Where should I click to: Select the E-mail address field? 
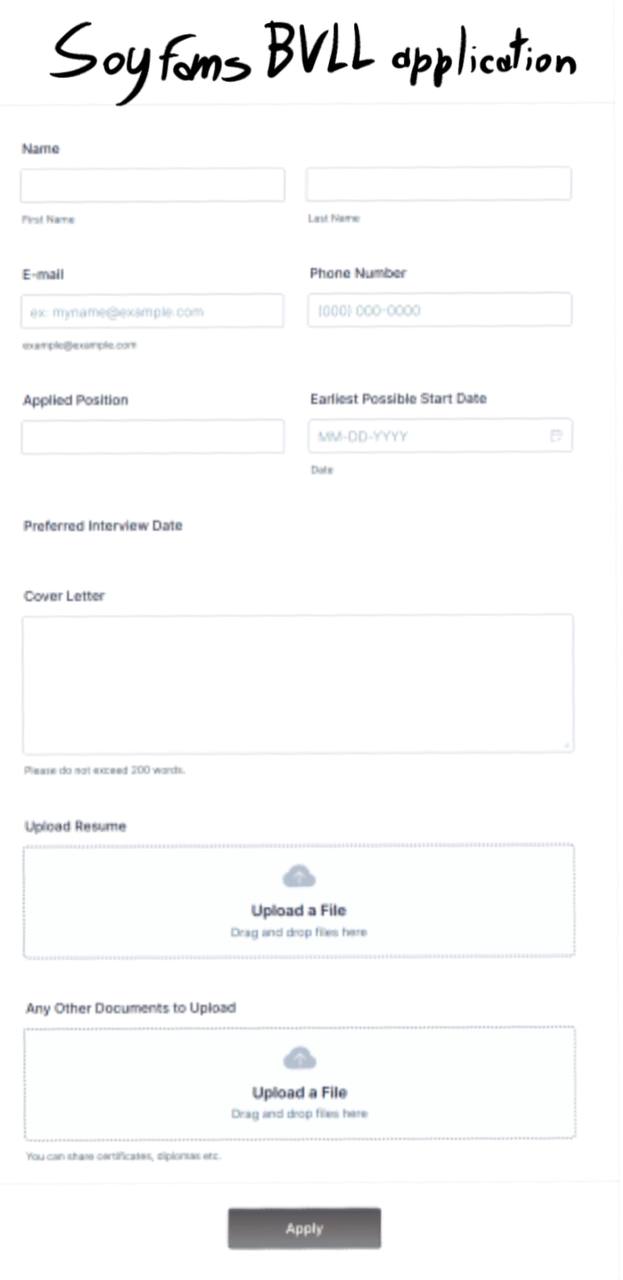click(152, 311)
